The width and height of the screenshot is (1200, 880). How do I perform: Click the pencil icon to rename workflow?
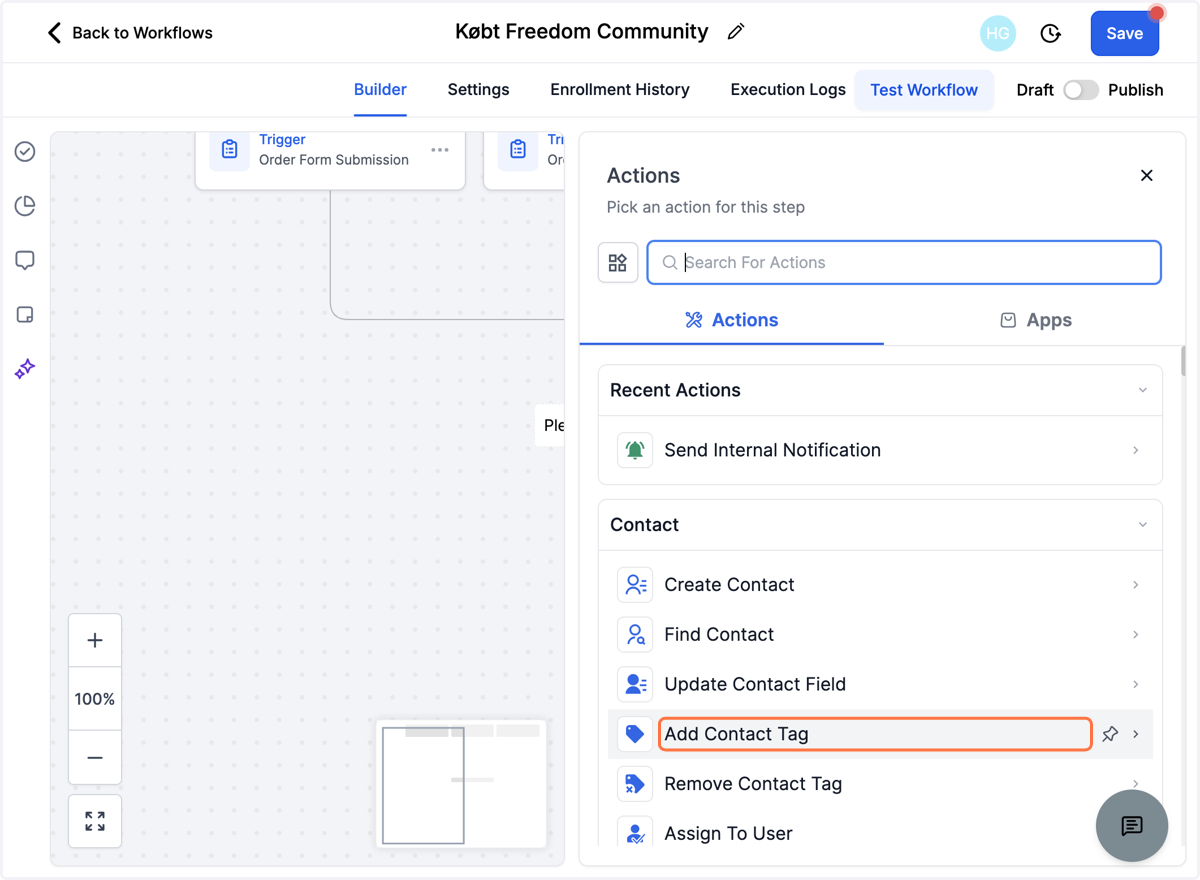(736, 32)
